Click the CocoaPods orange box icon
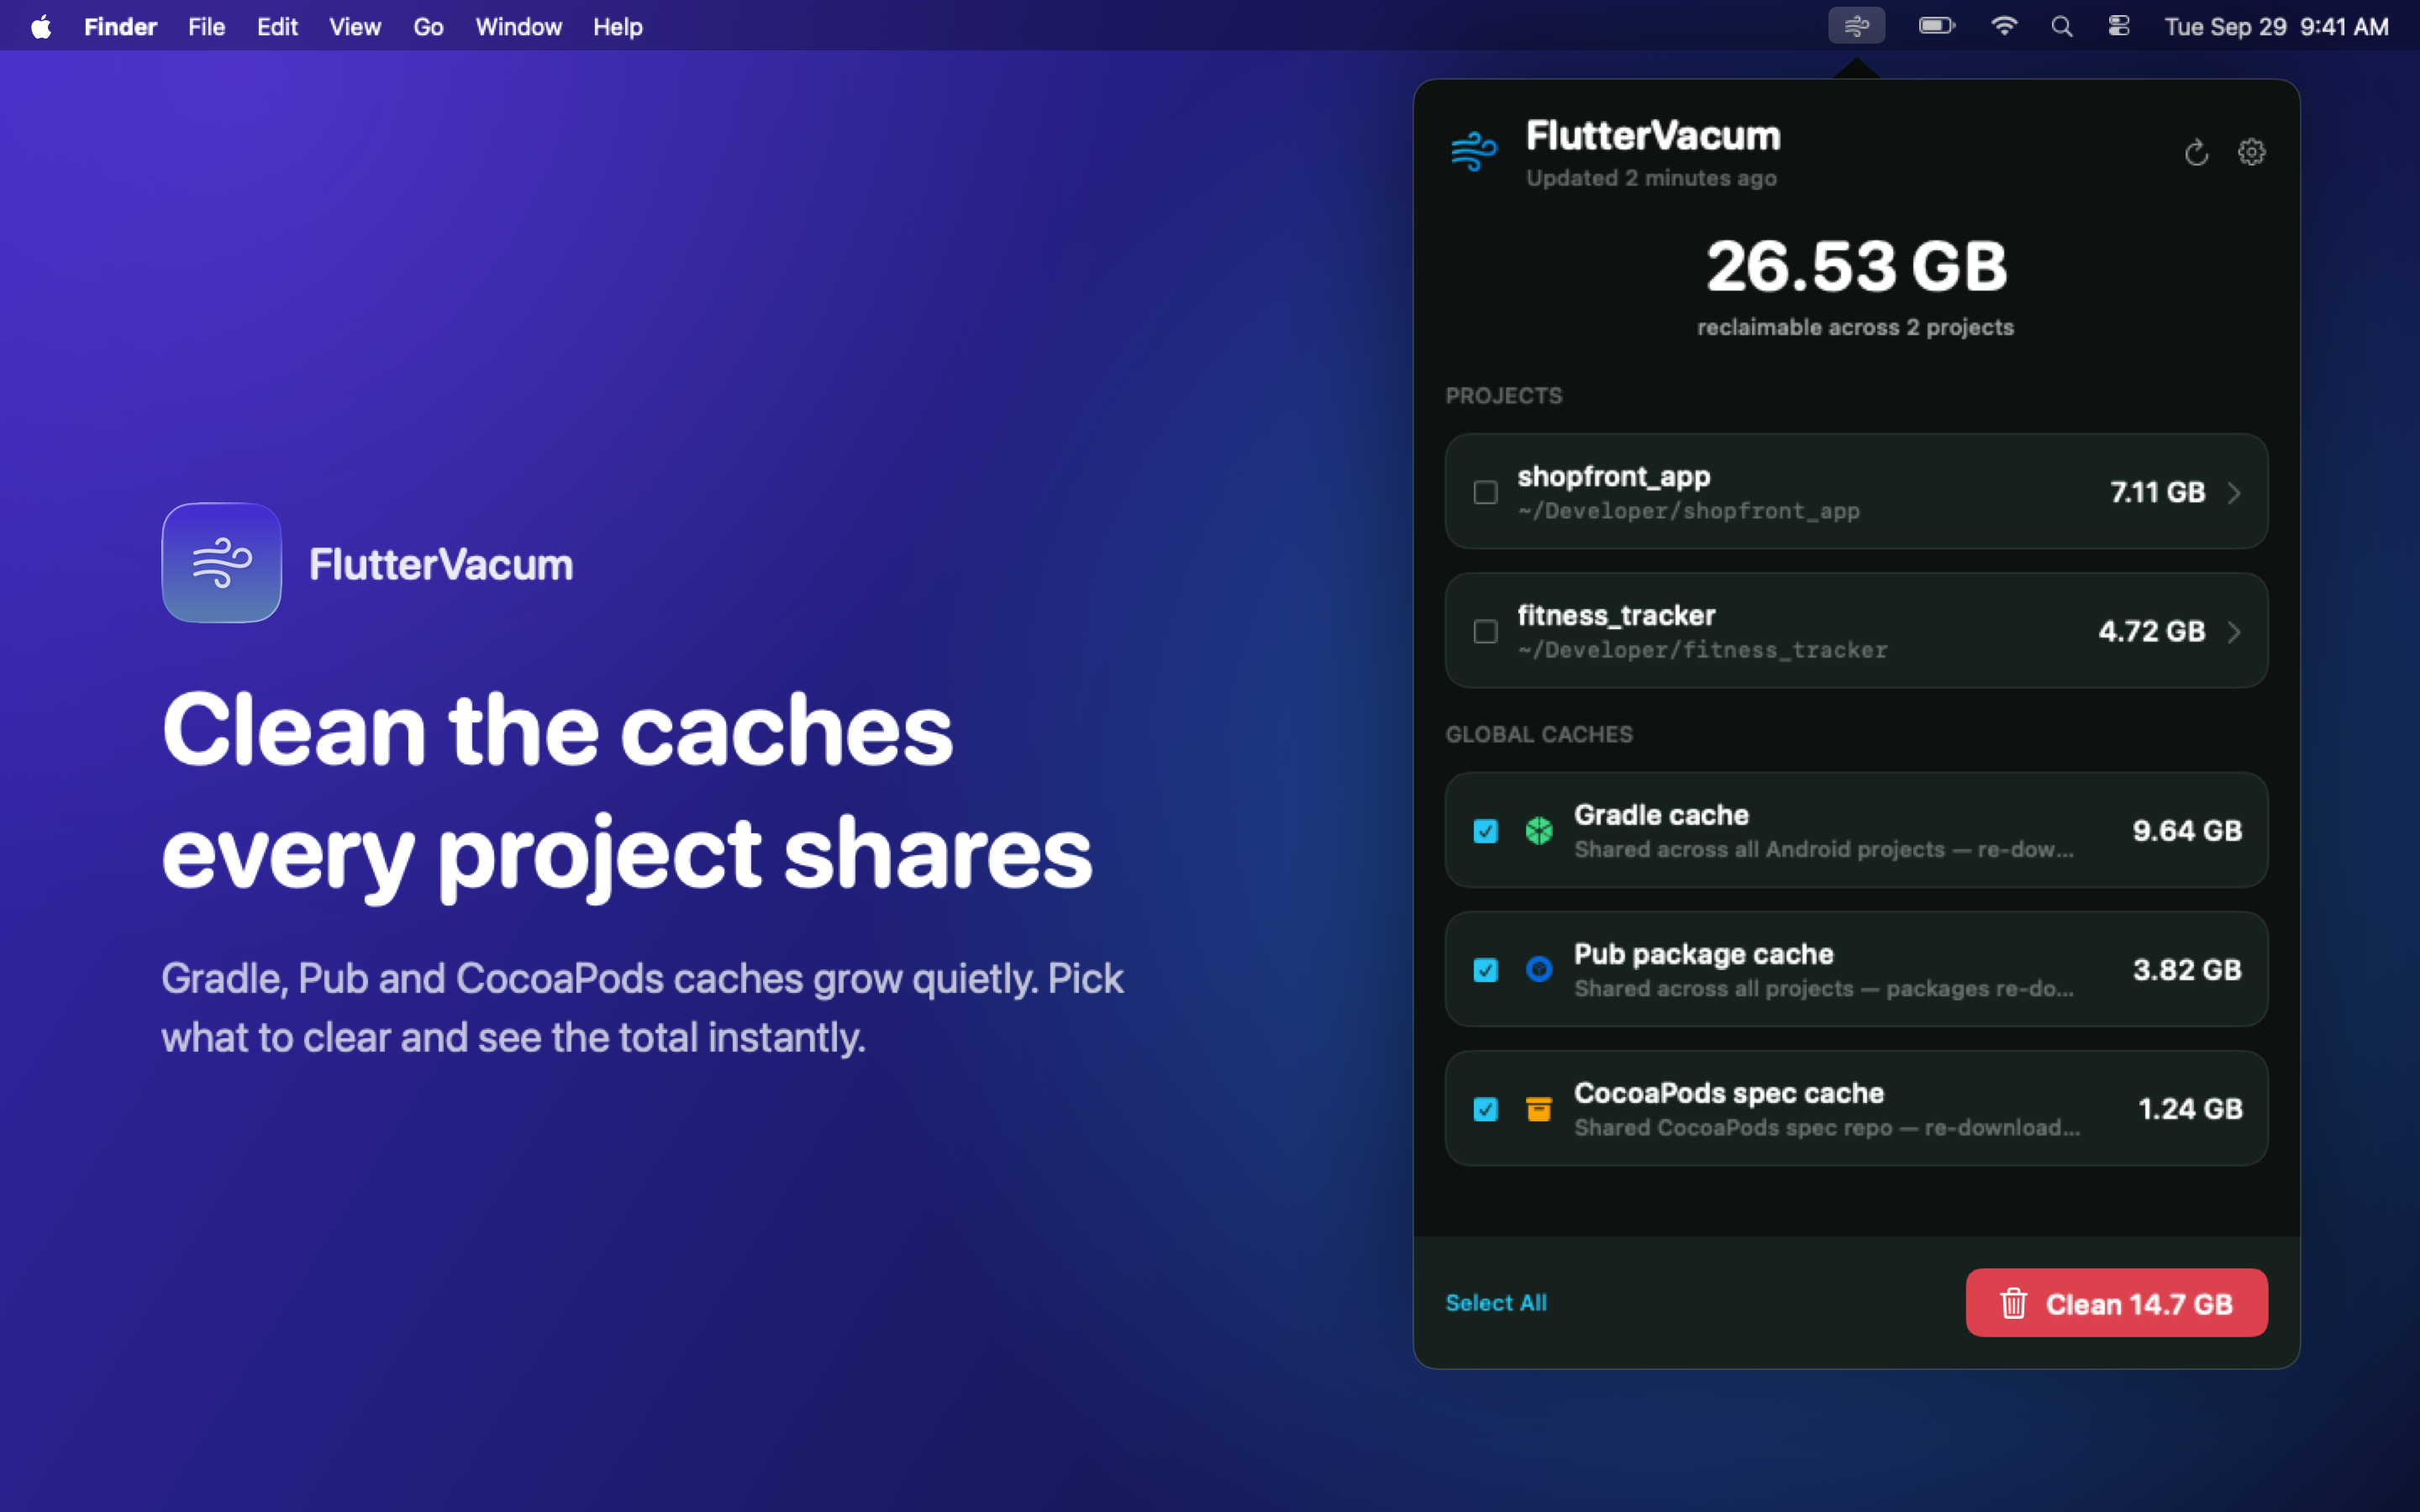 point(1539,1108)
